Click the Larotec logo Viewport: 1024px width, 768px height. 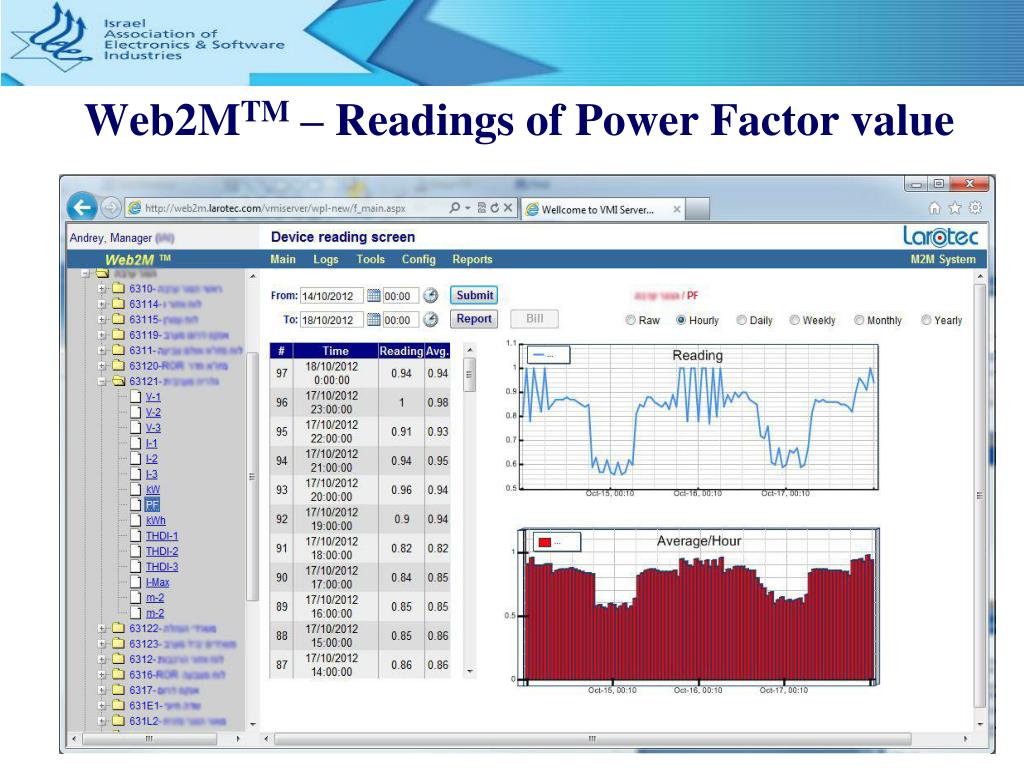(940, 236)
